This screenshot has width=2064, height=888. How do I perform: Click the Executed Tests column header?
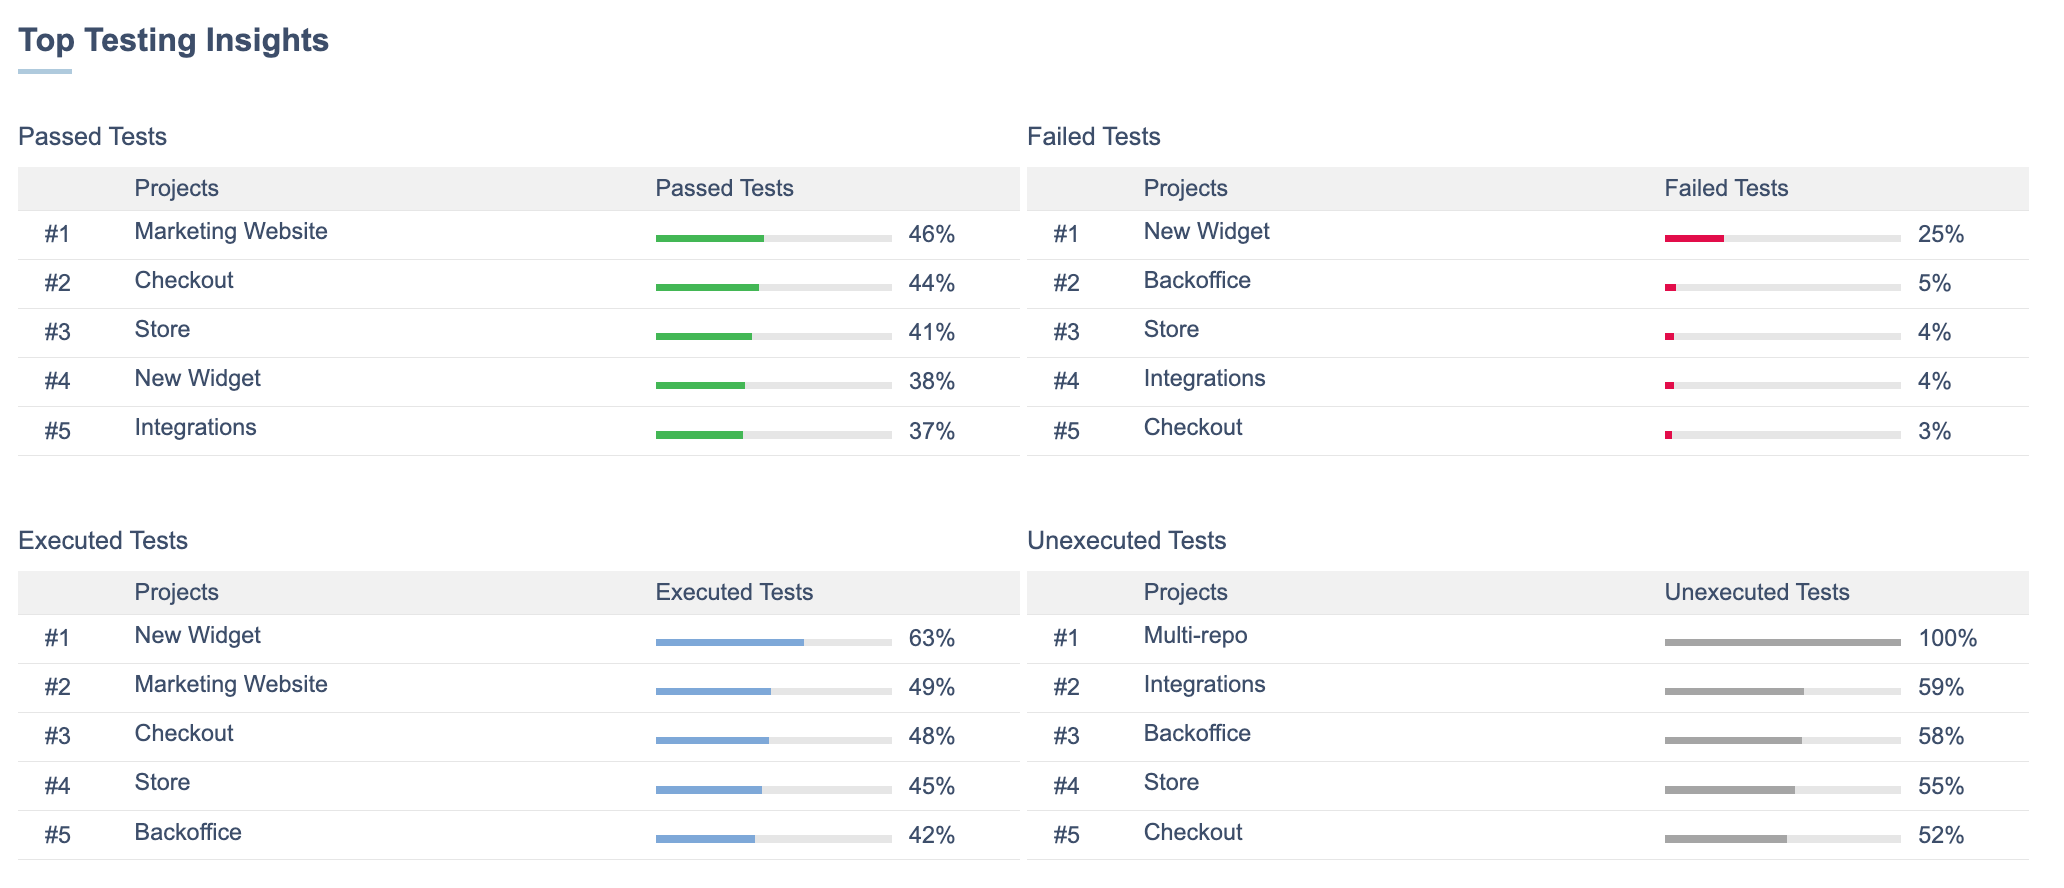point(734,593)
